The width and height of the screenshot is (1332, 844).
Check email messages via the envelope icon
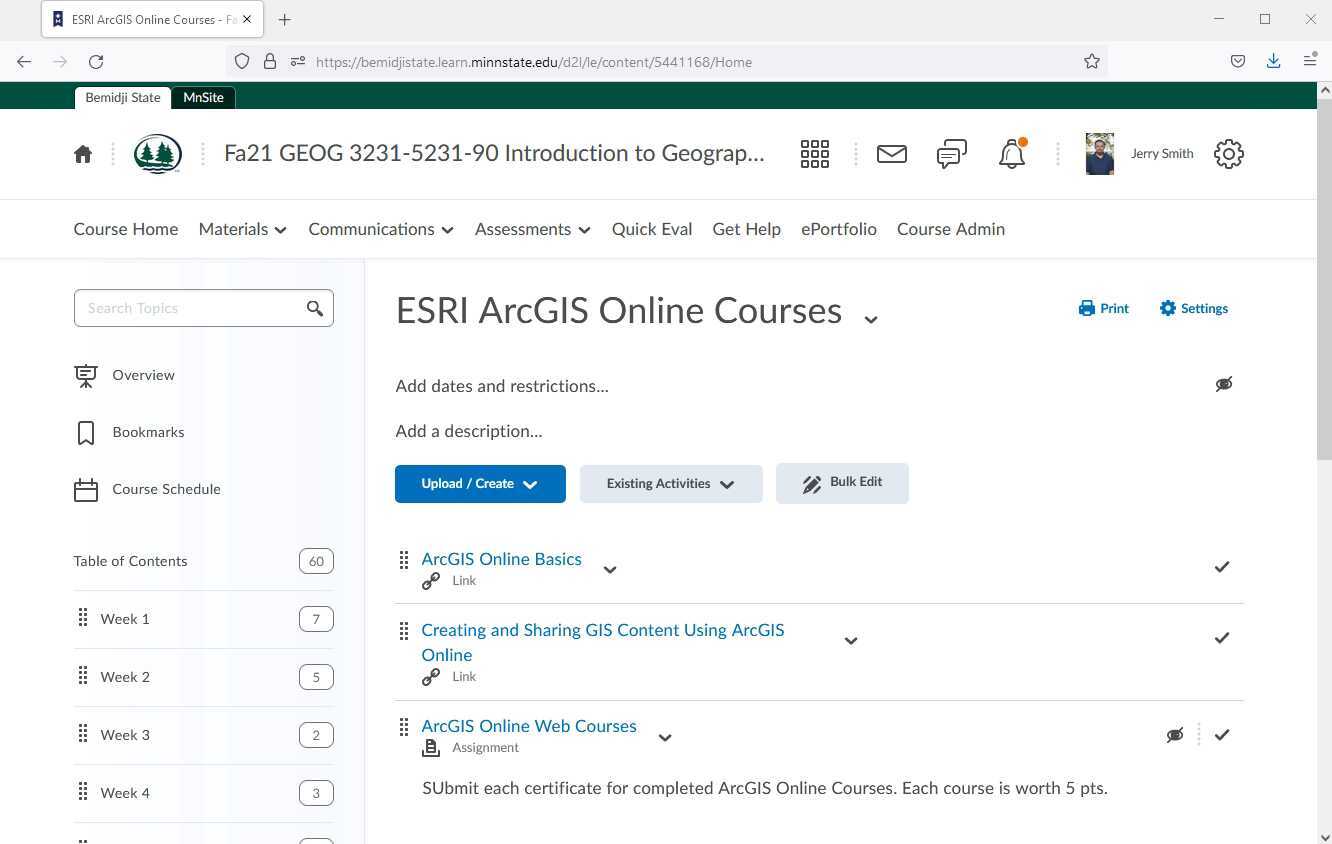click(891, 153)
